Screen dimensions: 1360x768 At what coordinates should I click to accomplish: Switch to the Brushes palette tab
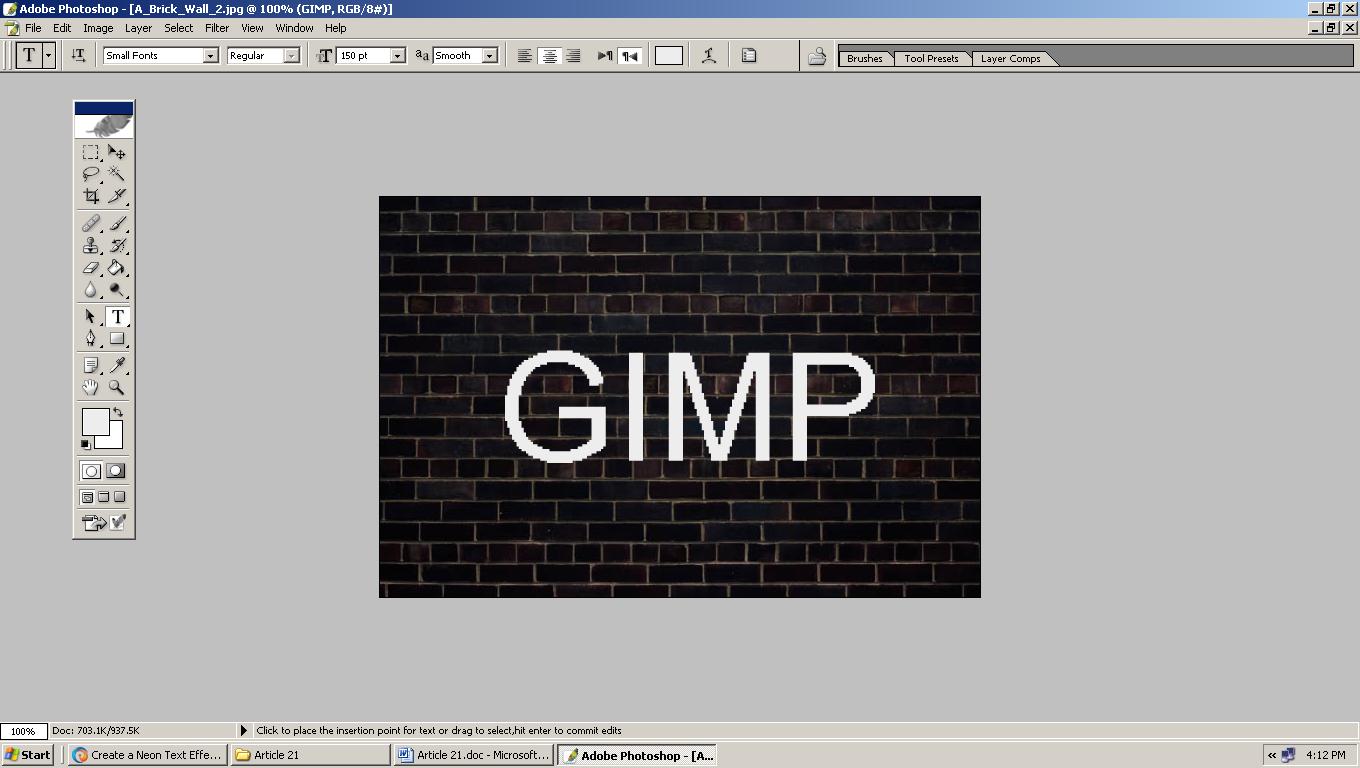pos(865,58)
